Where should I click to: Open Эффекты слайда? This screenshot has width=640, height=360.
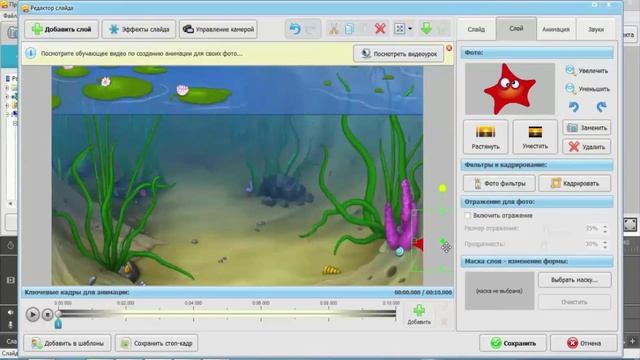[139, 29]
